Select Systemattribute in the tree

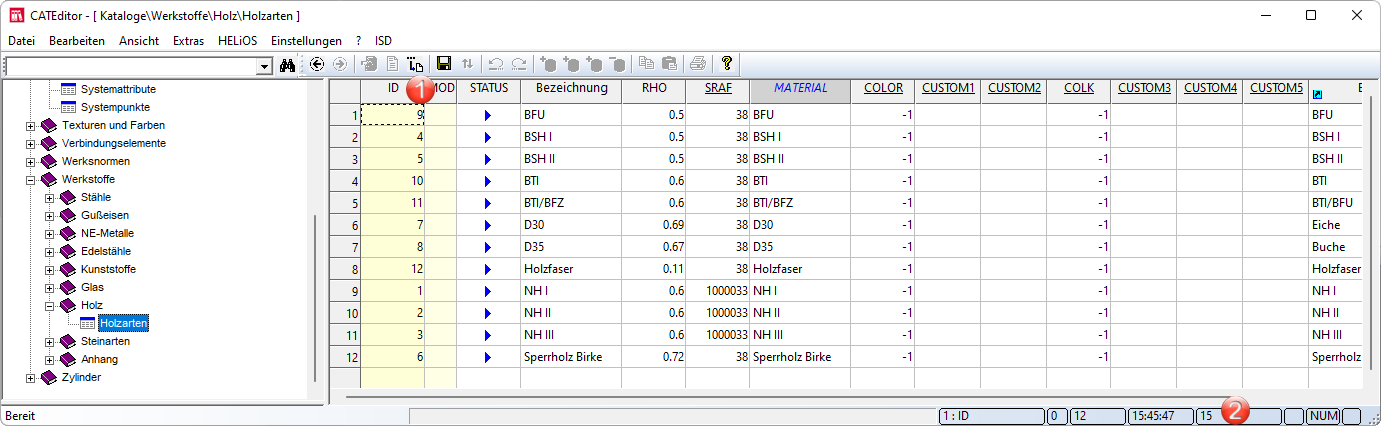click(118, 89)
